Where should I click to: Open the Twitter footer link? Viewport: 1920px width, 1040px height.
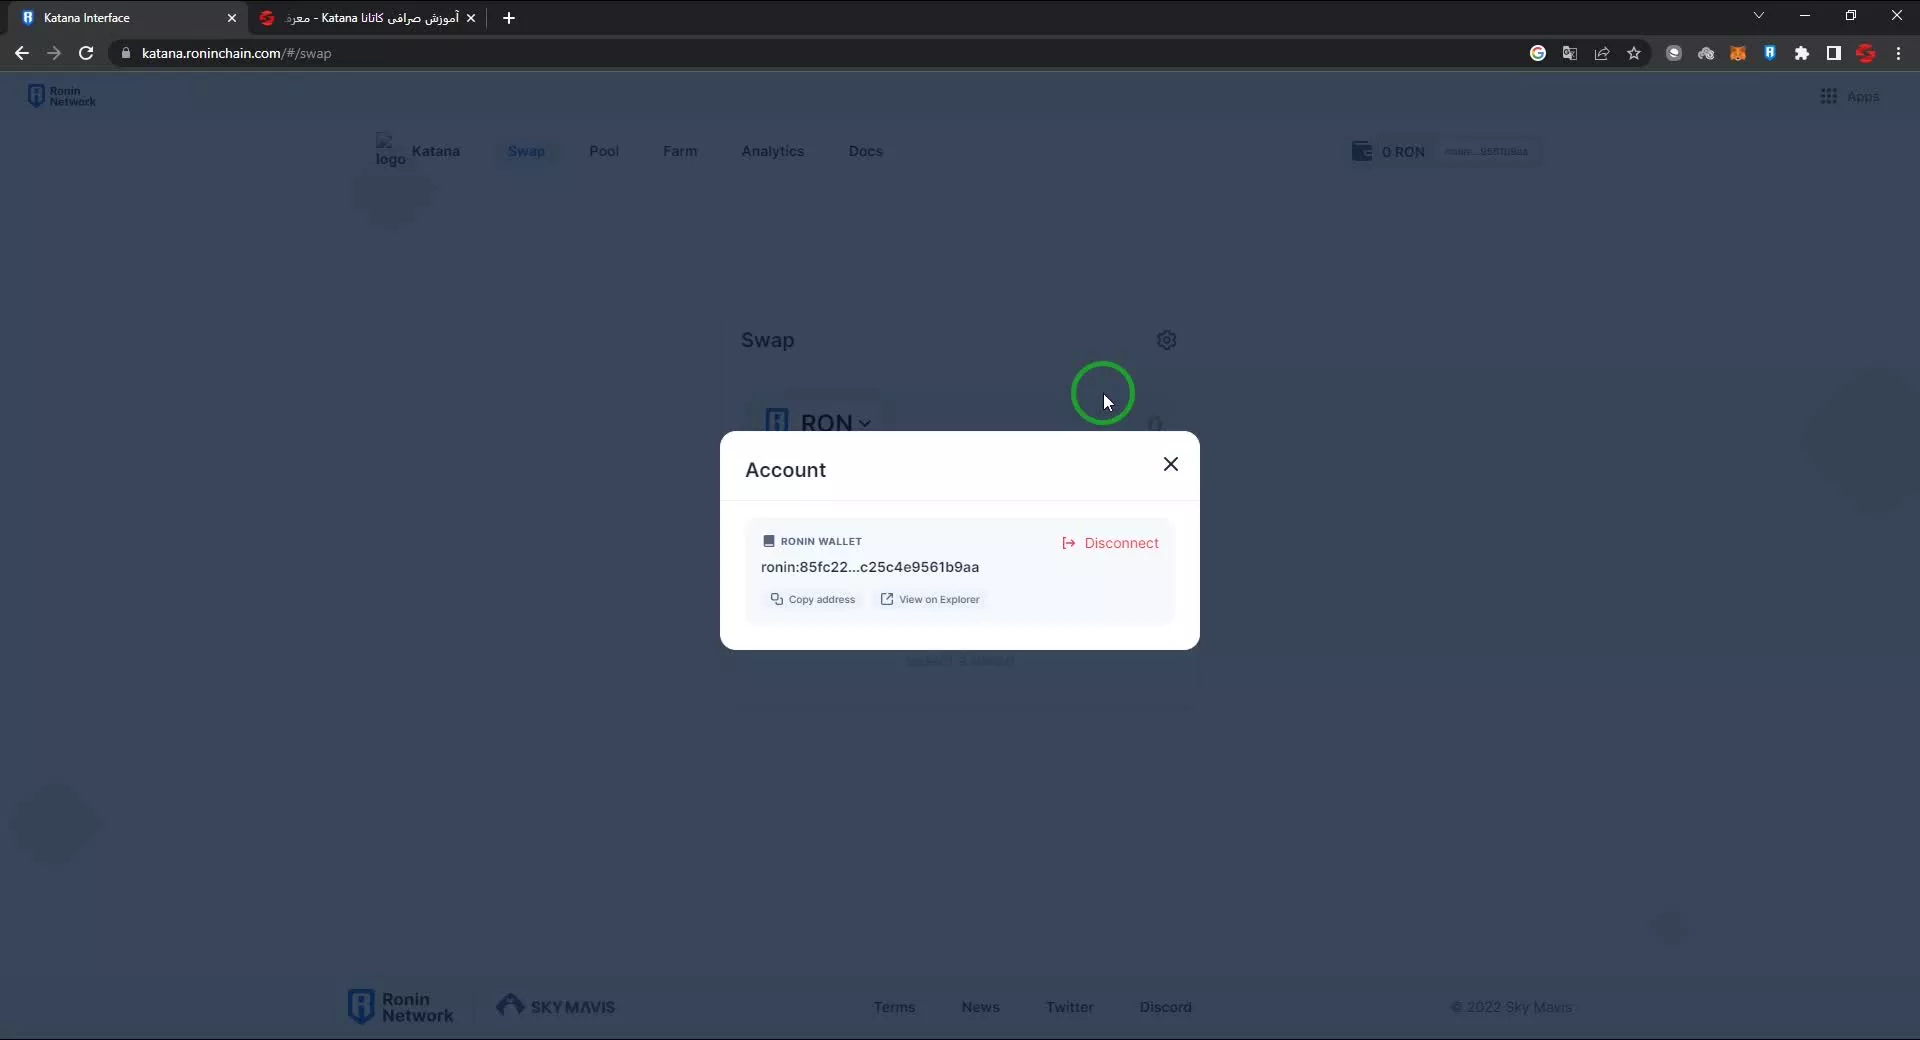tap(1070, 1007)
